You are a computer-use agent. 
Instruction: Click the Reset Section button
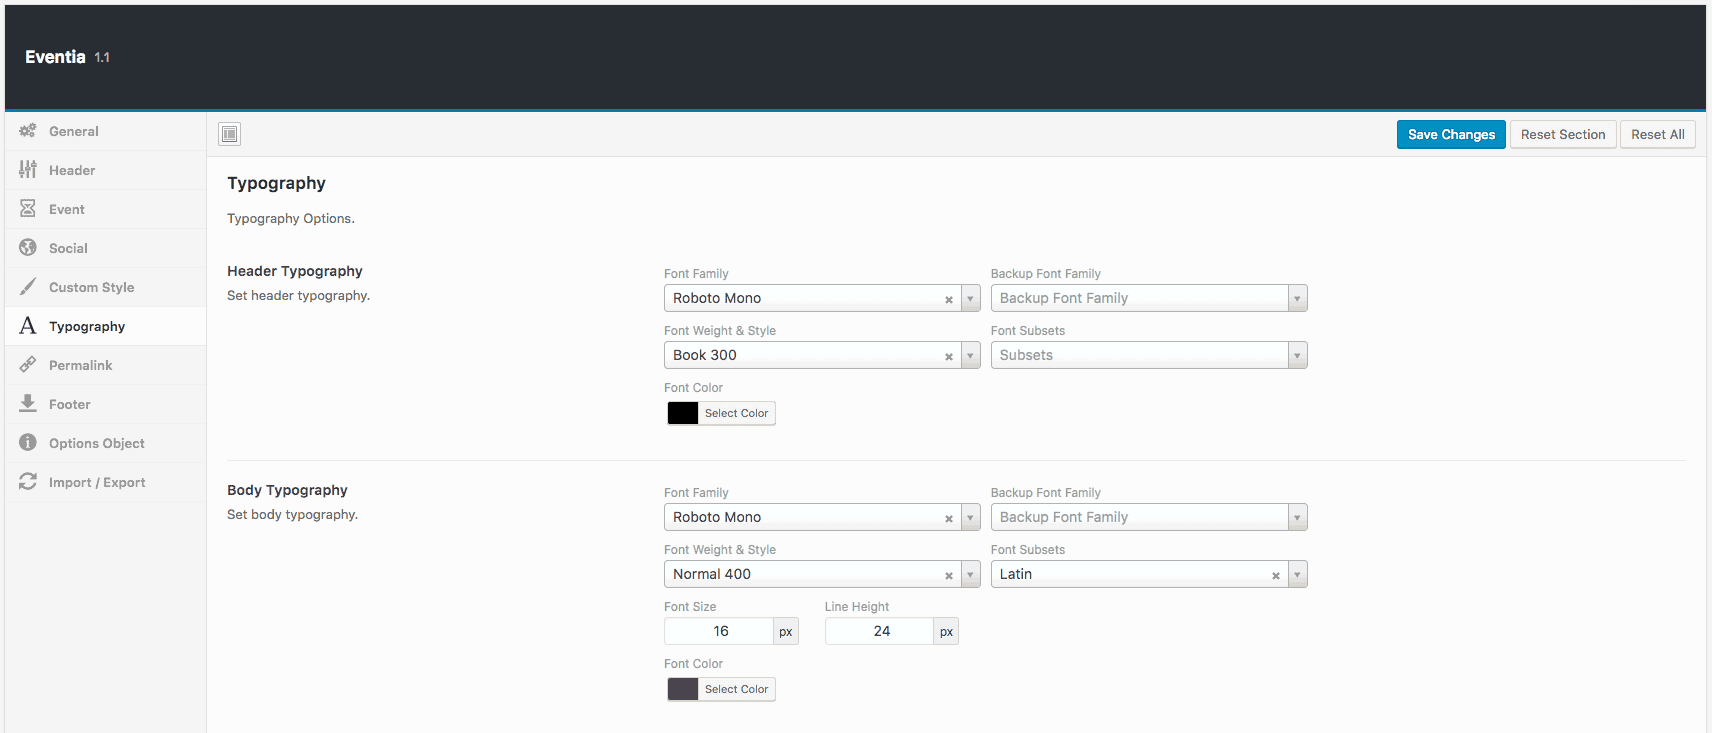point(1562,134)
